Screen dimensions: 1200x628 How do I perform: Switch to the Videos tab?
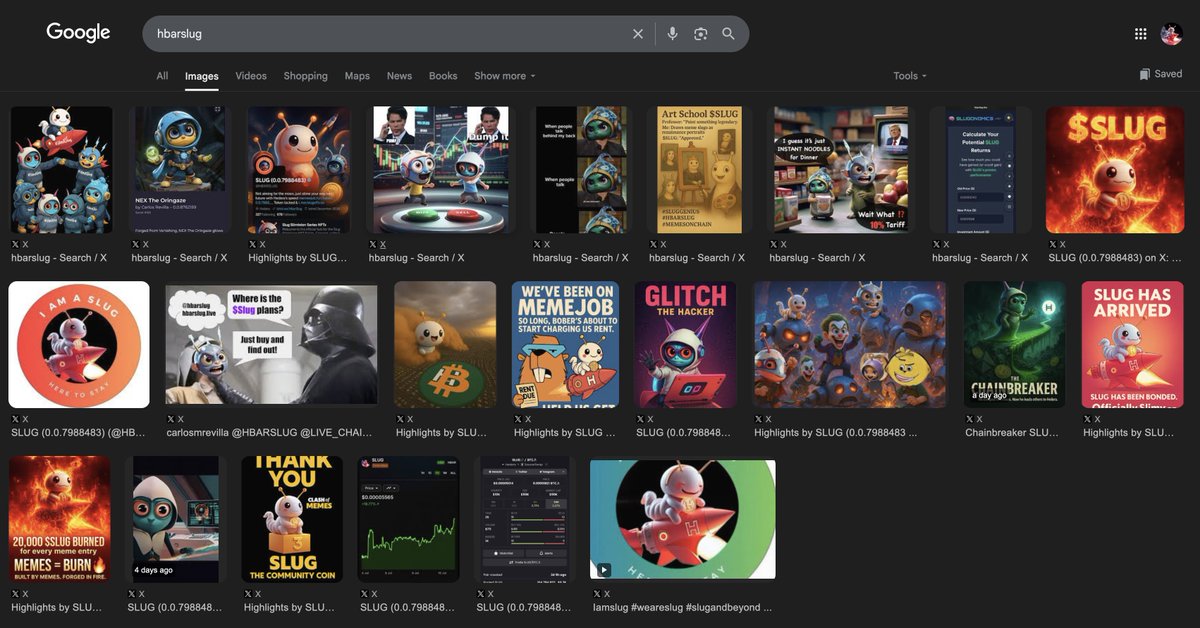tap(251, 76)
